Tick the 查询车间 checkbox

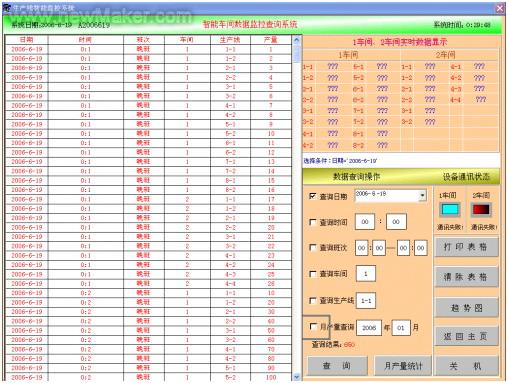pos(313,274)
